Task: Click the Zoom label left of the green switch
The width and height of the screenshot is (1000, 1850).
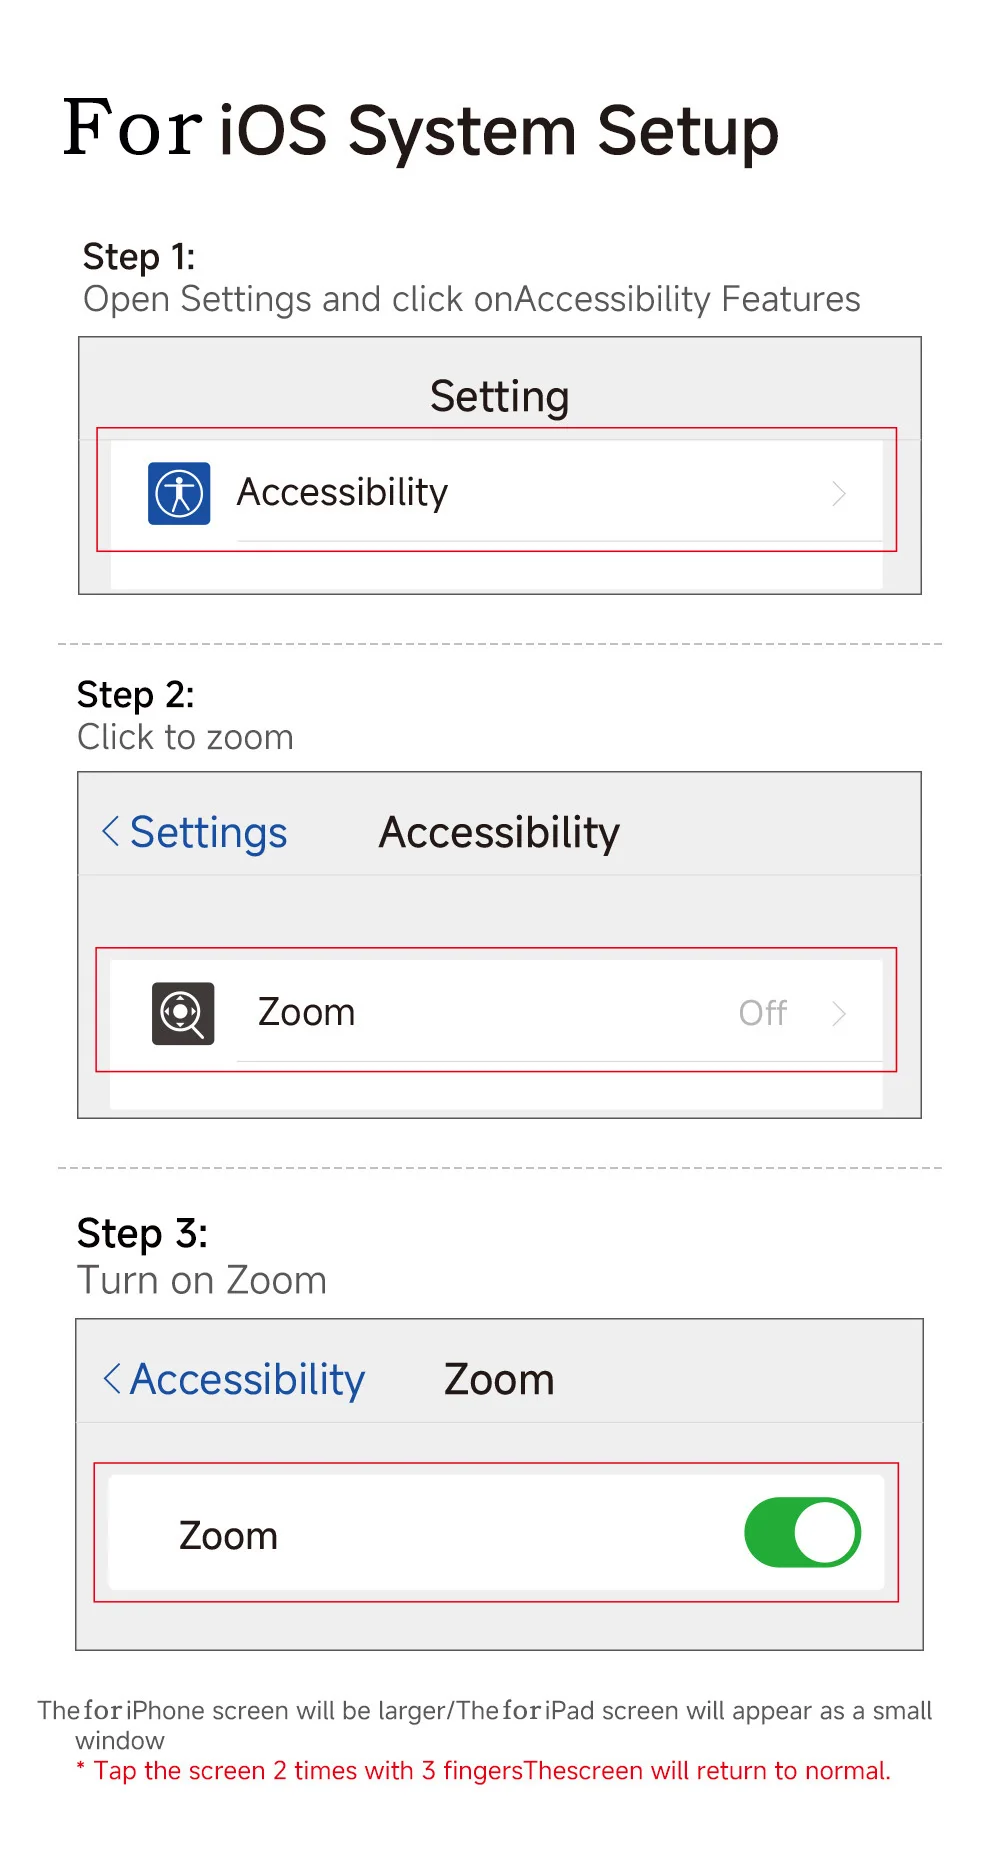Action: point(228,1536)
